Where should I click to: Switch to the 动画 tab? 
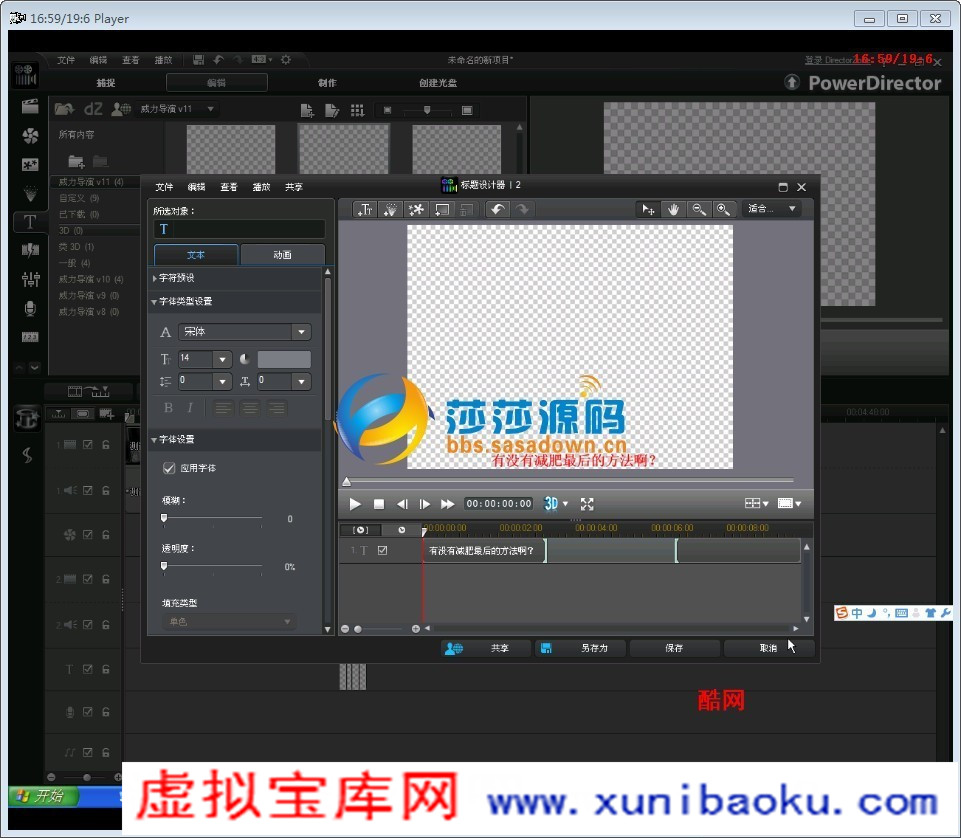tap(282, 255)
